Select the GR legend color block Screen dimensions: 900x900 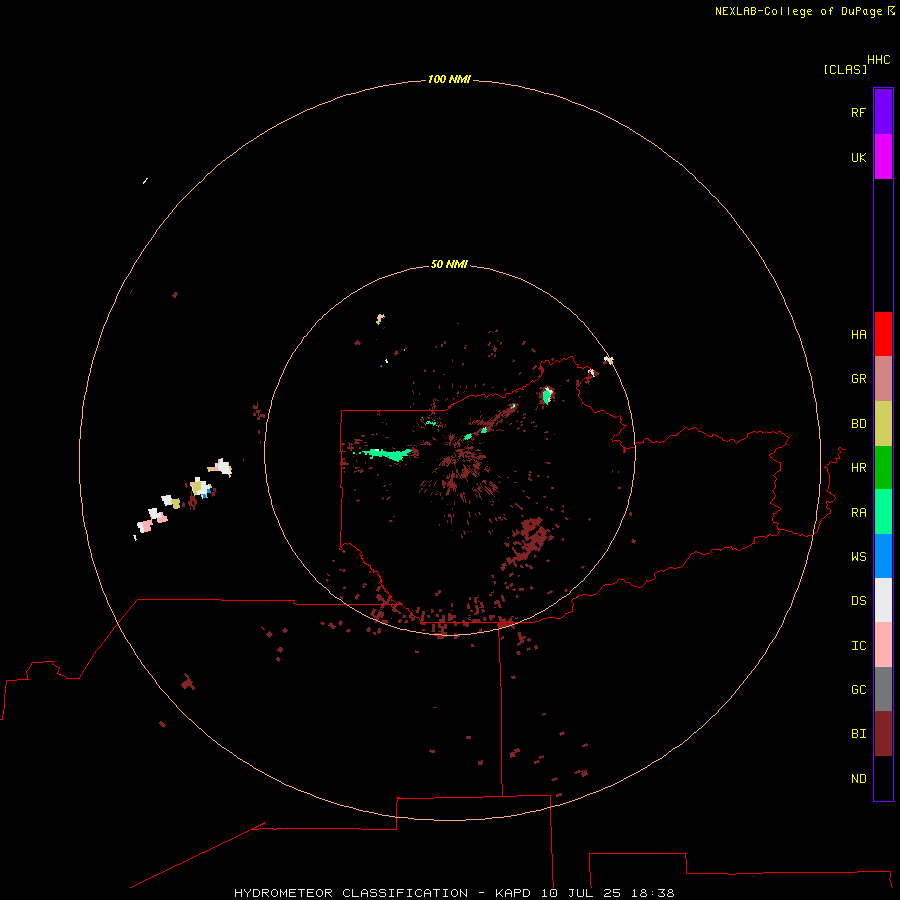pos(883,379)
